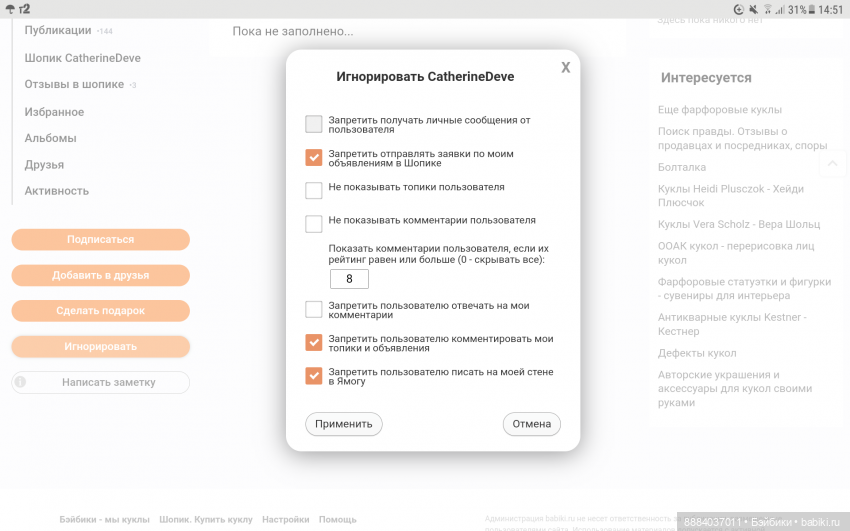This screenshot has width=850, height=531.
Task: Check box forbidding replies to my comments
Action: pyautogui.click(x=314, y=309)
